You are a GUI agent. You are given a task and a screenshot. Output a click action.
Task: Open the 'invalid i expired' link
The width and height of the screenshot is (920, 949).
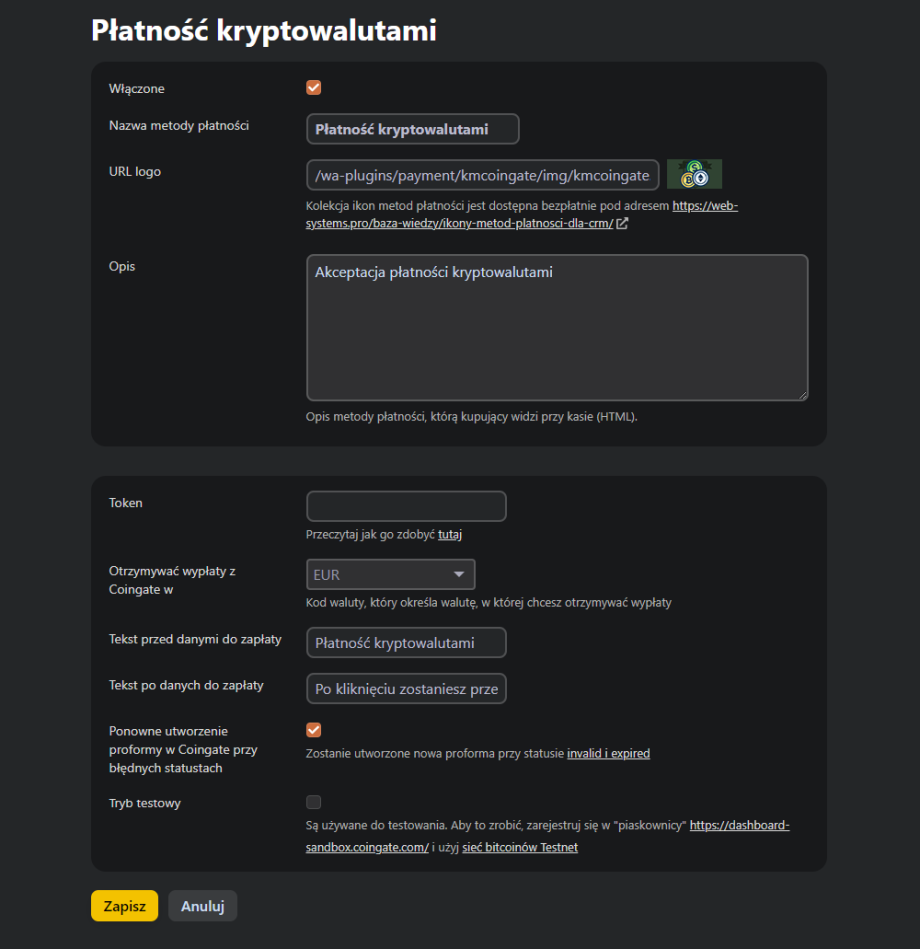pos(608,754)
